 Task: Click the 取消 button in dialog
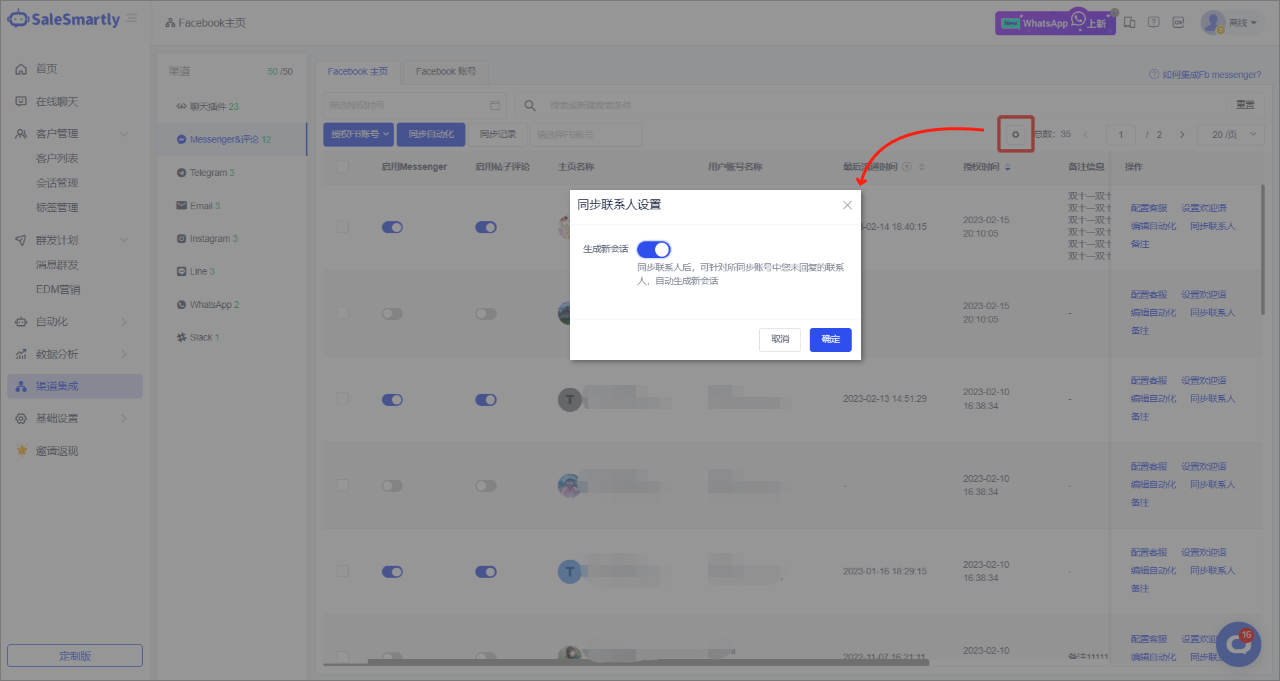pos(779,339)
